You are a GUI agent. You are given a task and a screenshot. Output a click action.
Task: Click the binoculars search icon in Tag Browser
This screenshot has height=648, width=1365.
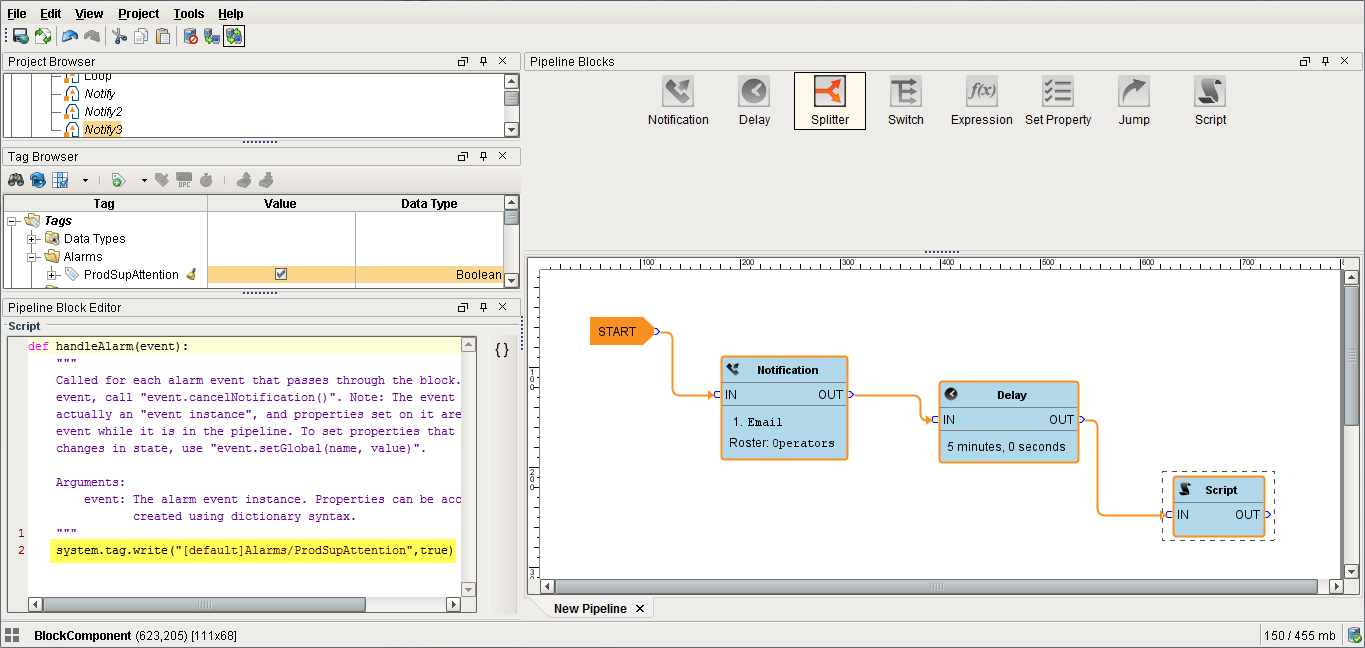(16, 180)
